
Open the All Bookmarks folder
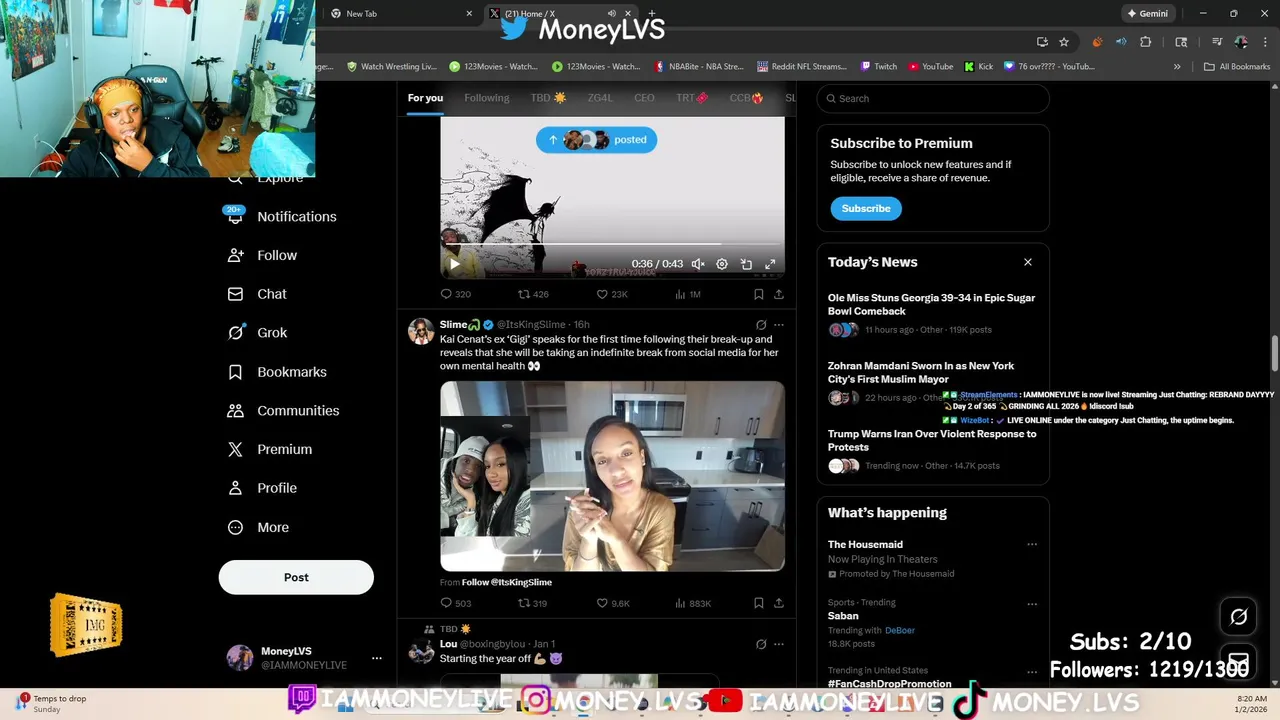pos(1237,67)
